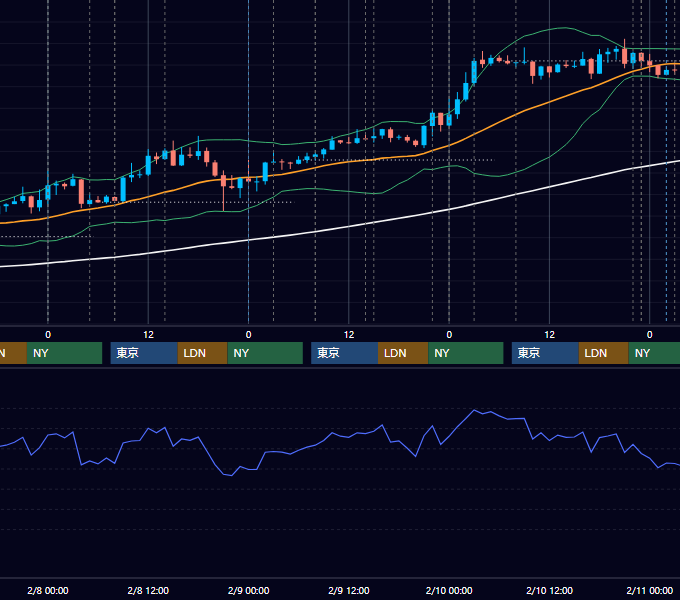The height and width of the screenshot is (600, 680).
Task: Select the LDN session block on 2/8
Action: 203,353
